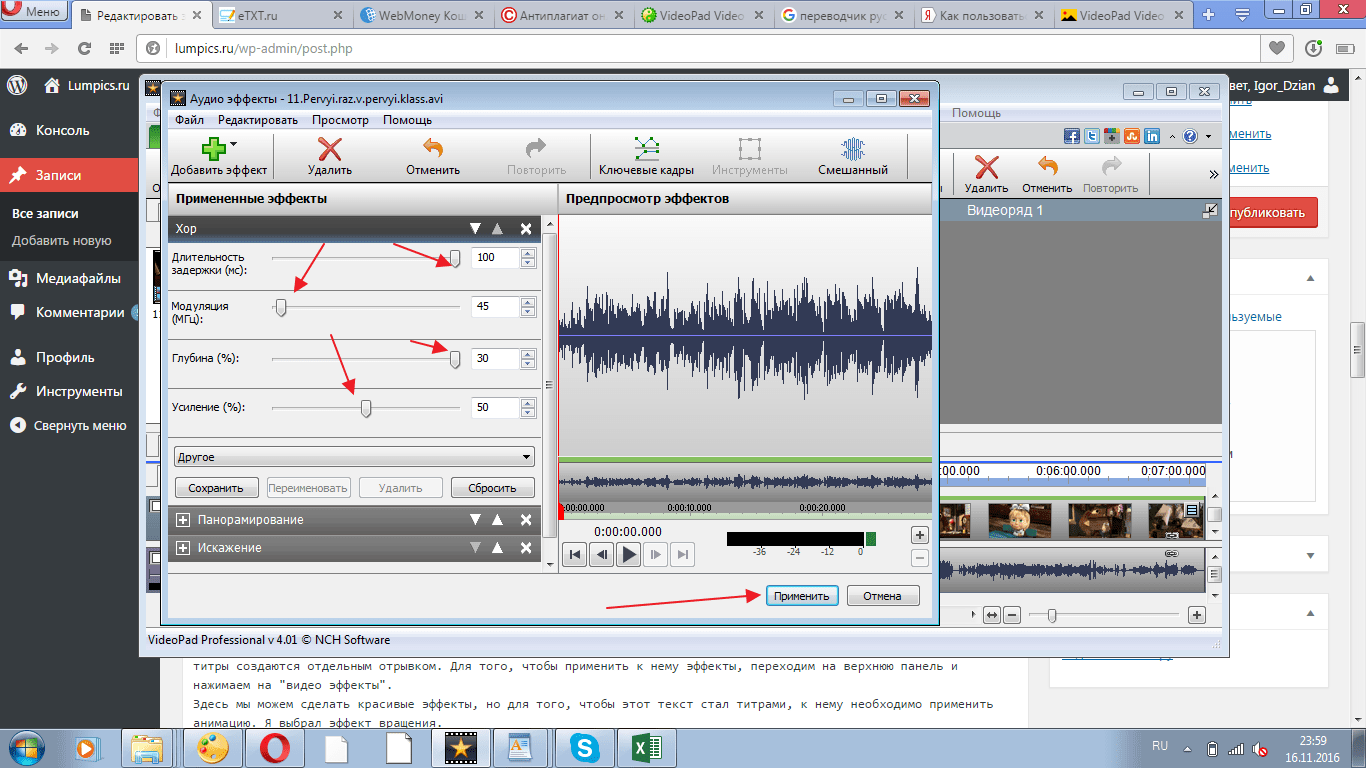Expand the Искажение effect

[183, 548]
